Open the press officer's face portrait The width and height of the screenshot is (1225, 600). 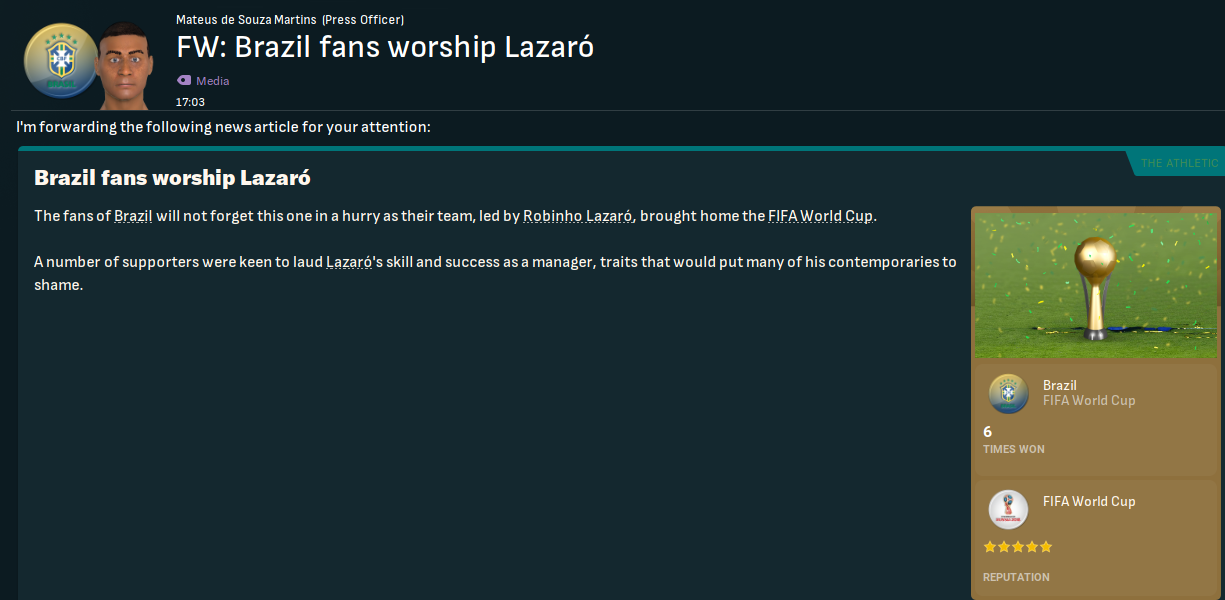coord(125,64)
